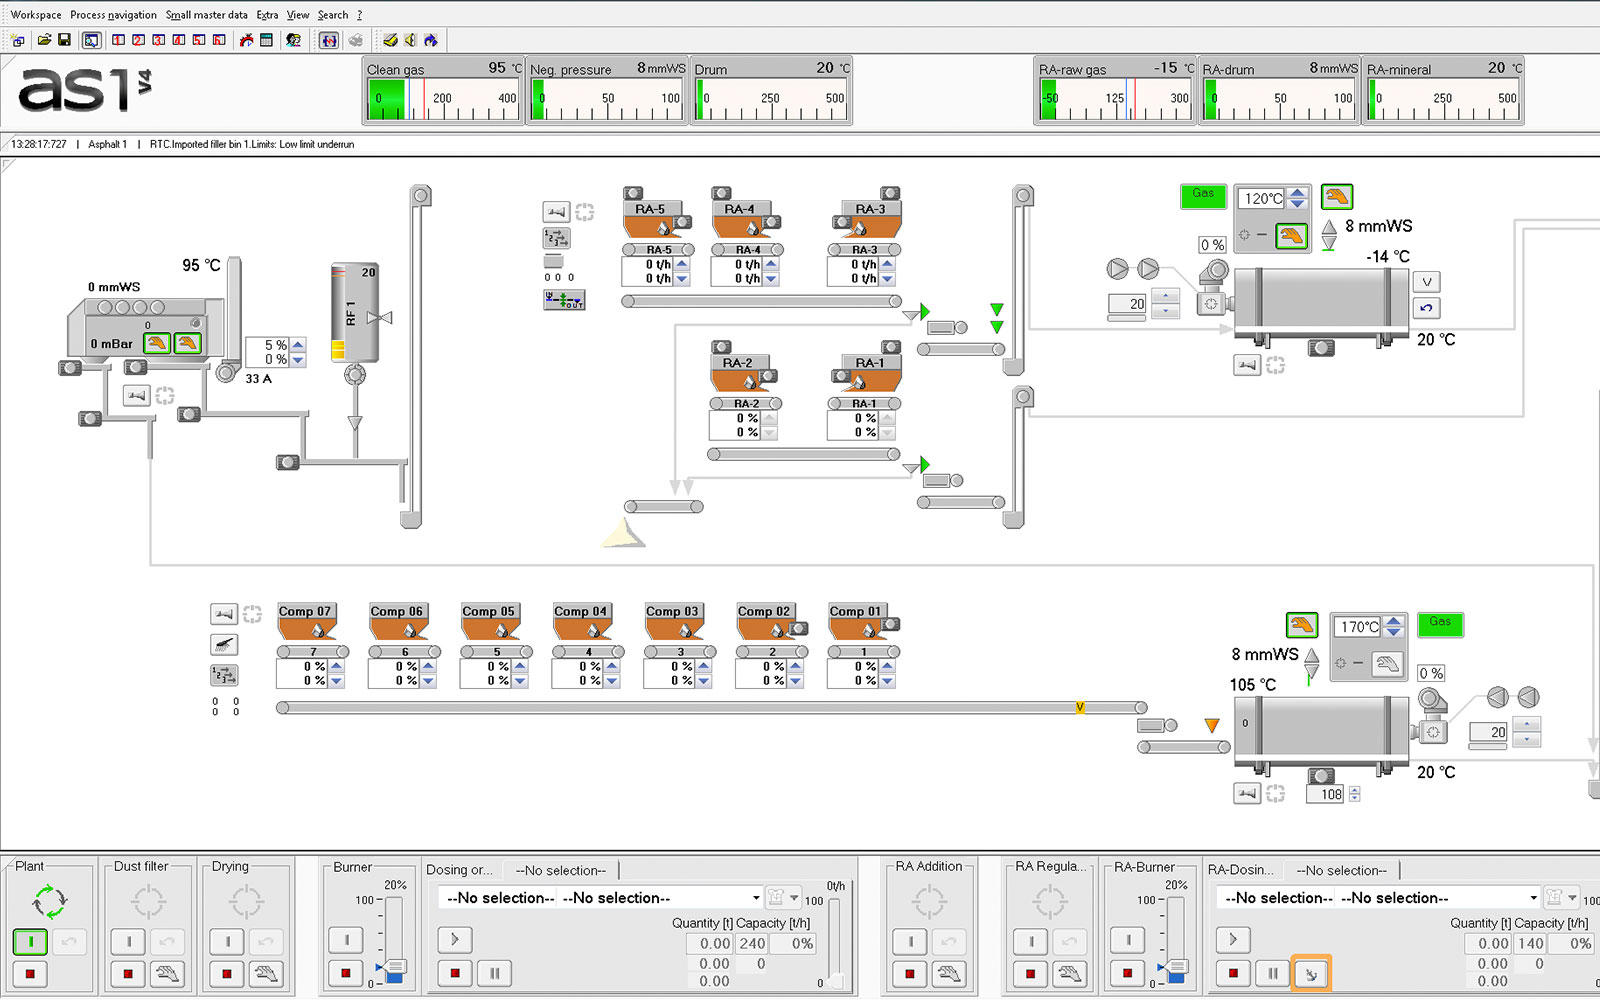This screenshot has width=1600, height=1000.
Task: Stop the Plant with red stop button
Action: tap(30, 973)
